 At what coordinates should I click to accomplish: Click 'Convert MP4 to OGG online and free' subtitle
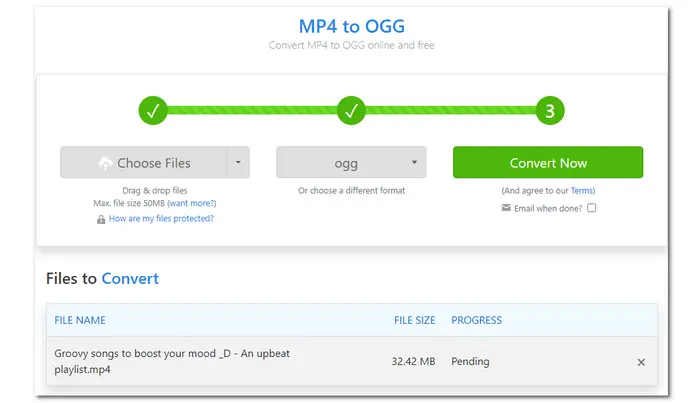click(x=351, y=45)
